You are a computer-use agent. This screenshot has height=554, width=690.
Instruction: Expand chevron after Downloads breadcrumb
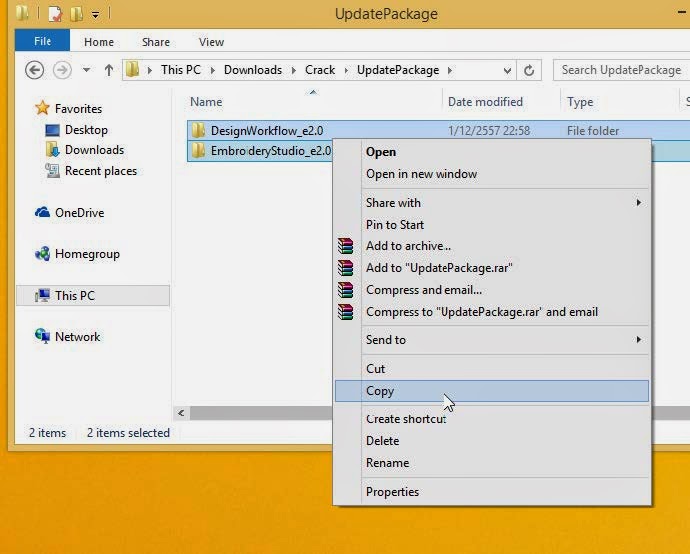[x=294, y=70]
